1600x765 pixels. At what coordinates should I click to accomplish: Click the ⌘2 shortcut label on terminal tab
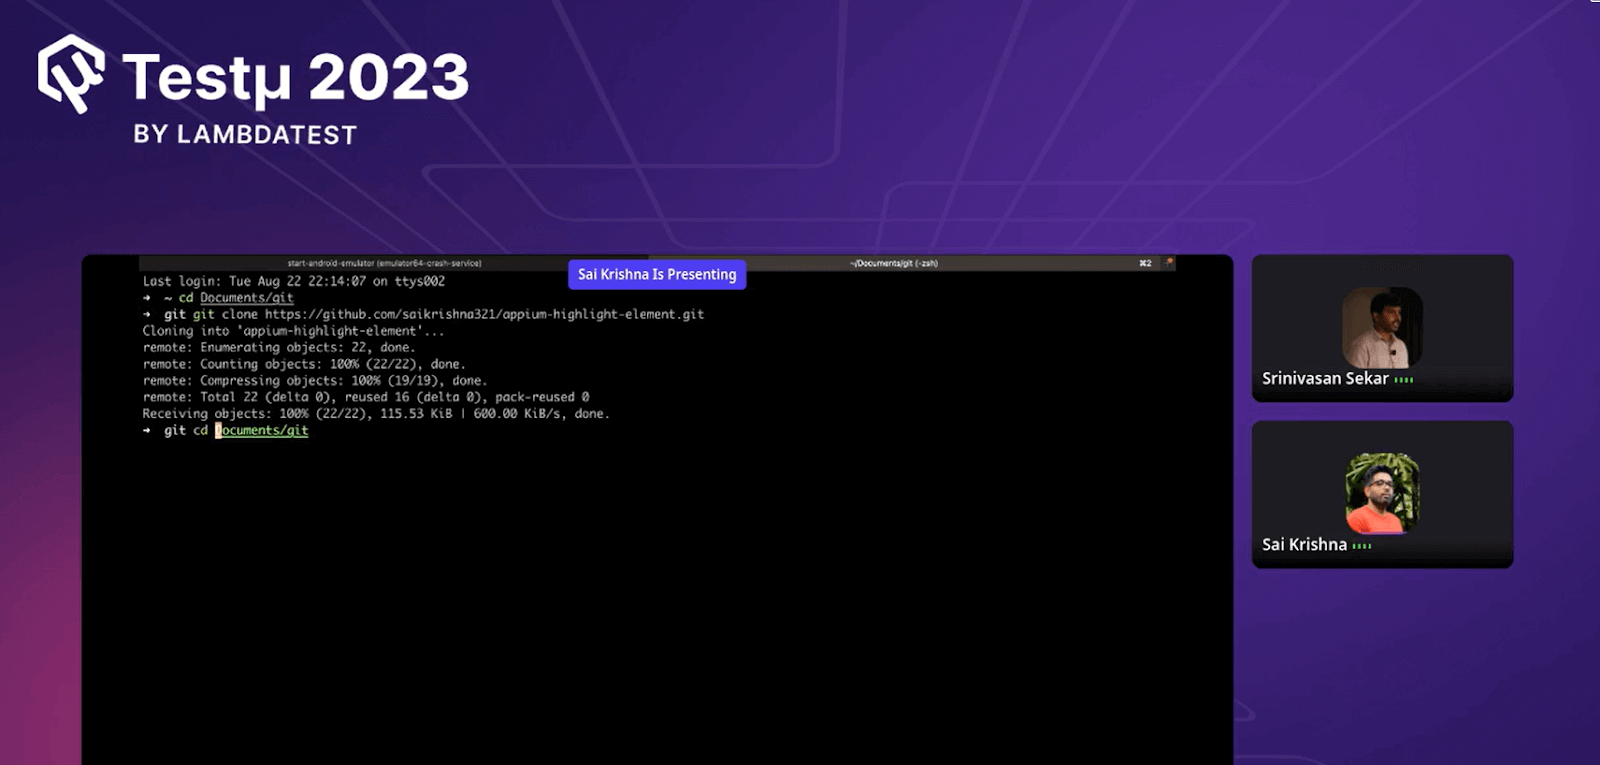click(1145, 263)
